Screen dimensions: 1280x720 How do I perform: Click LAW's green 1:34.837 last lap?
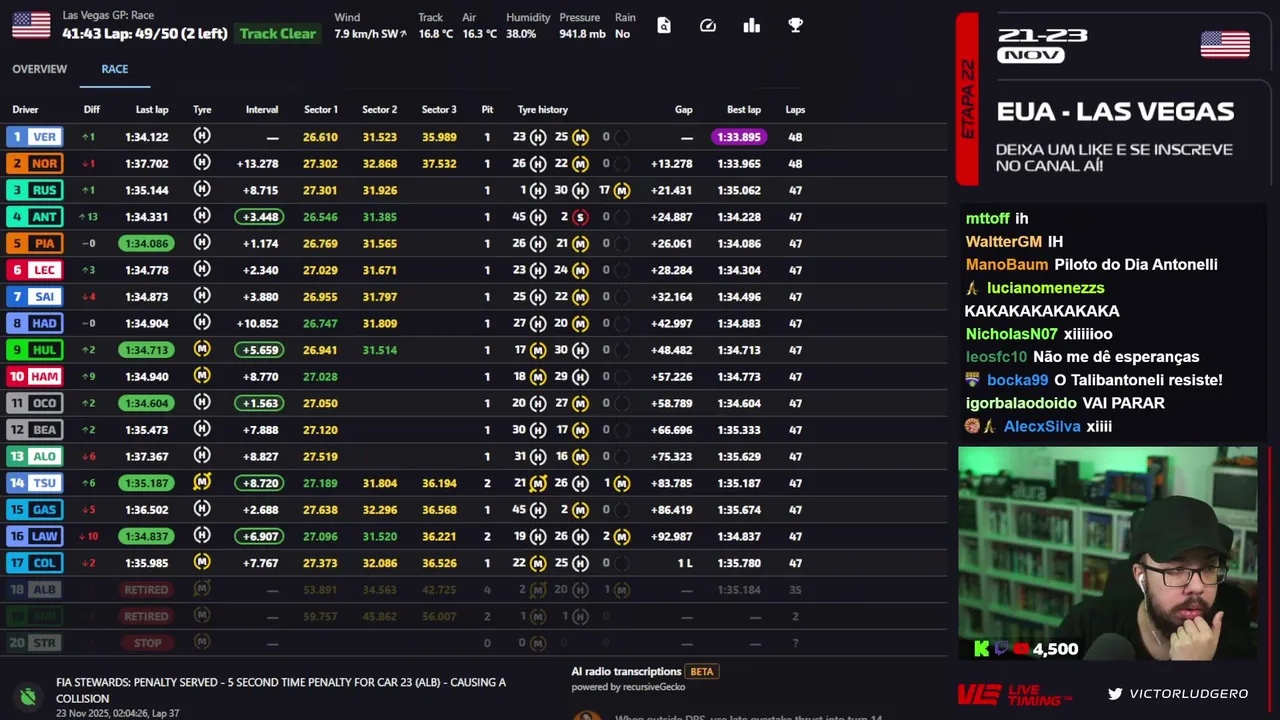click(146, 536)
